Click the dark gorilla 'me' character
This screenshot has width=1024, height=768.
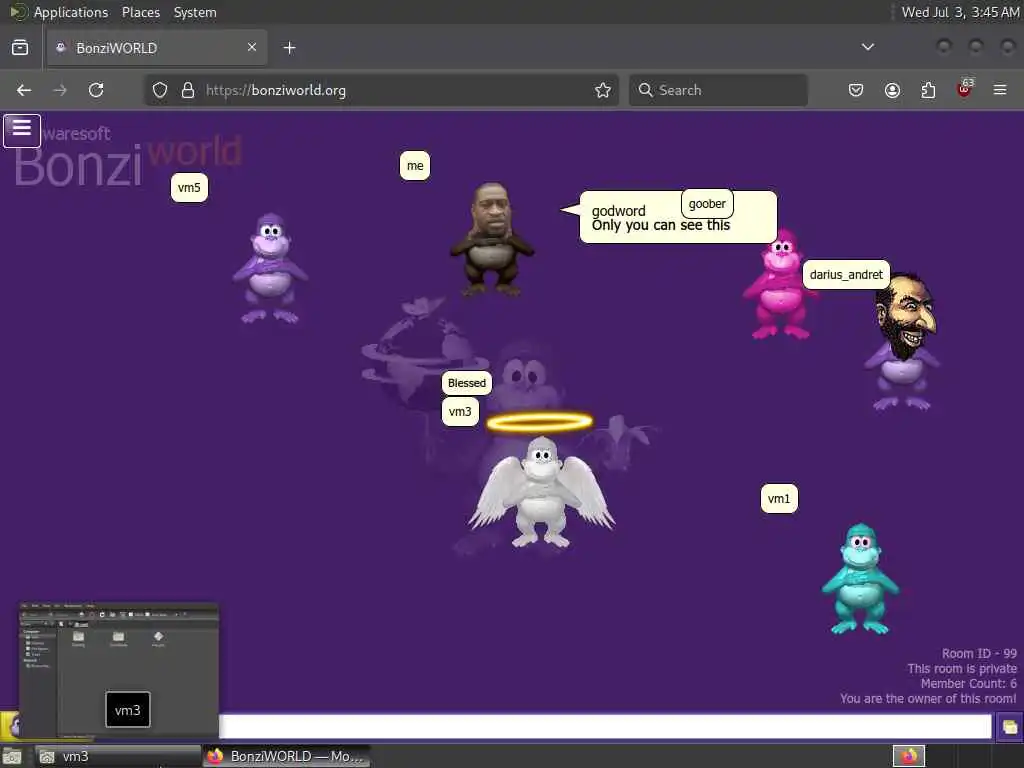pos(492,238)
